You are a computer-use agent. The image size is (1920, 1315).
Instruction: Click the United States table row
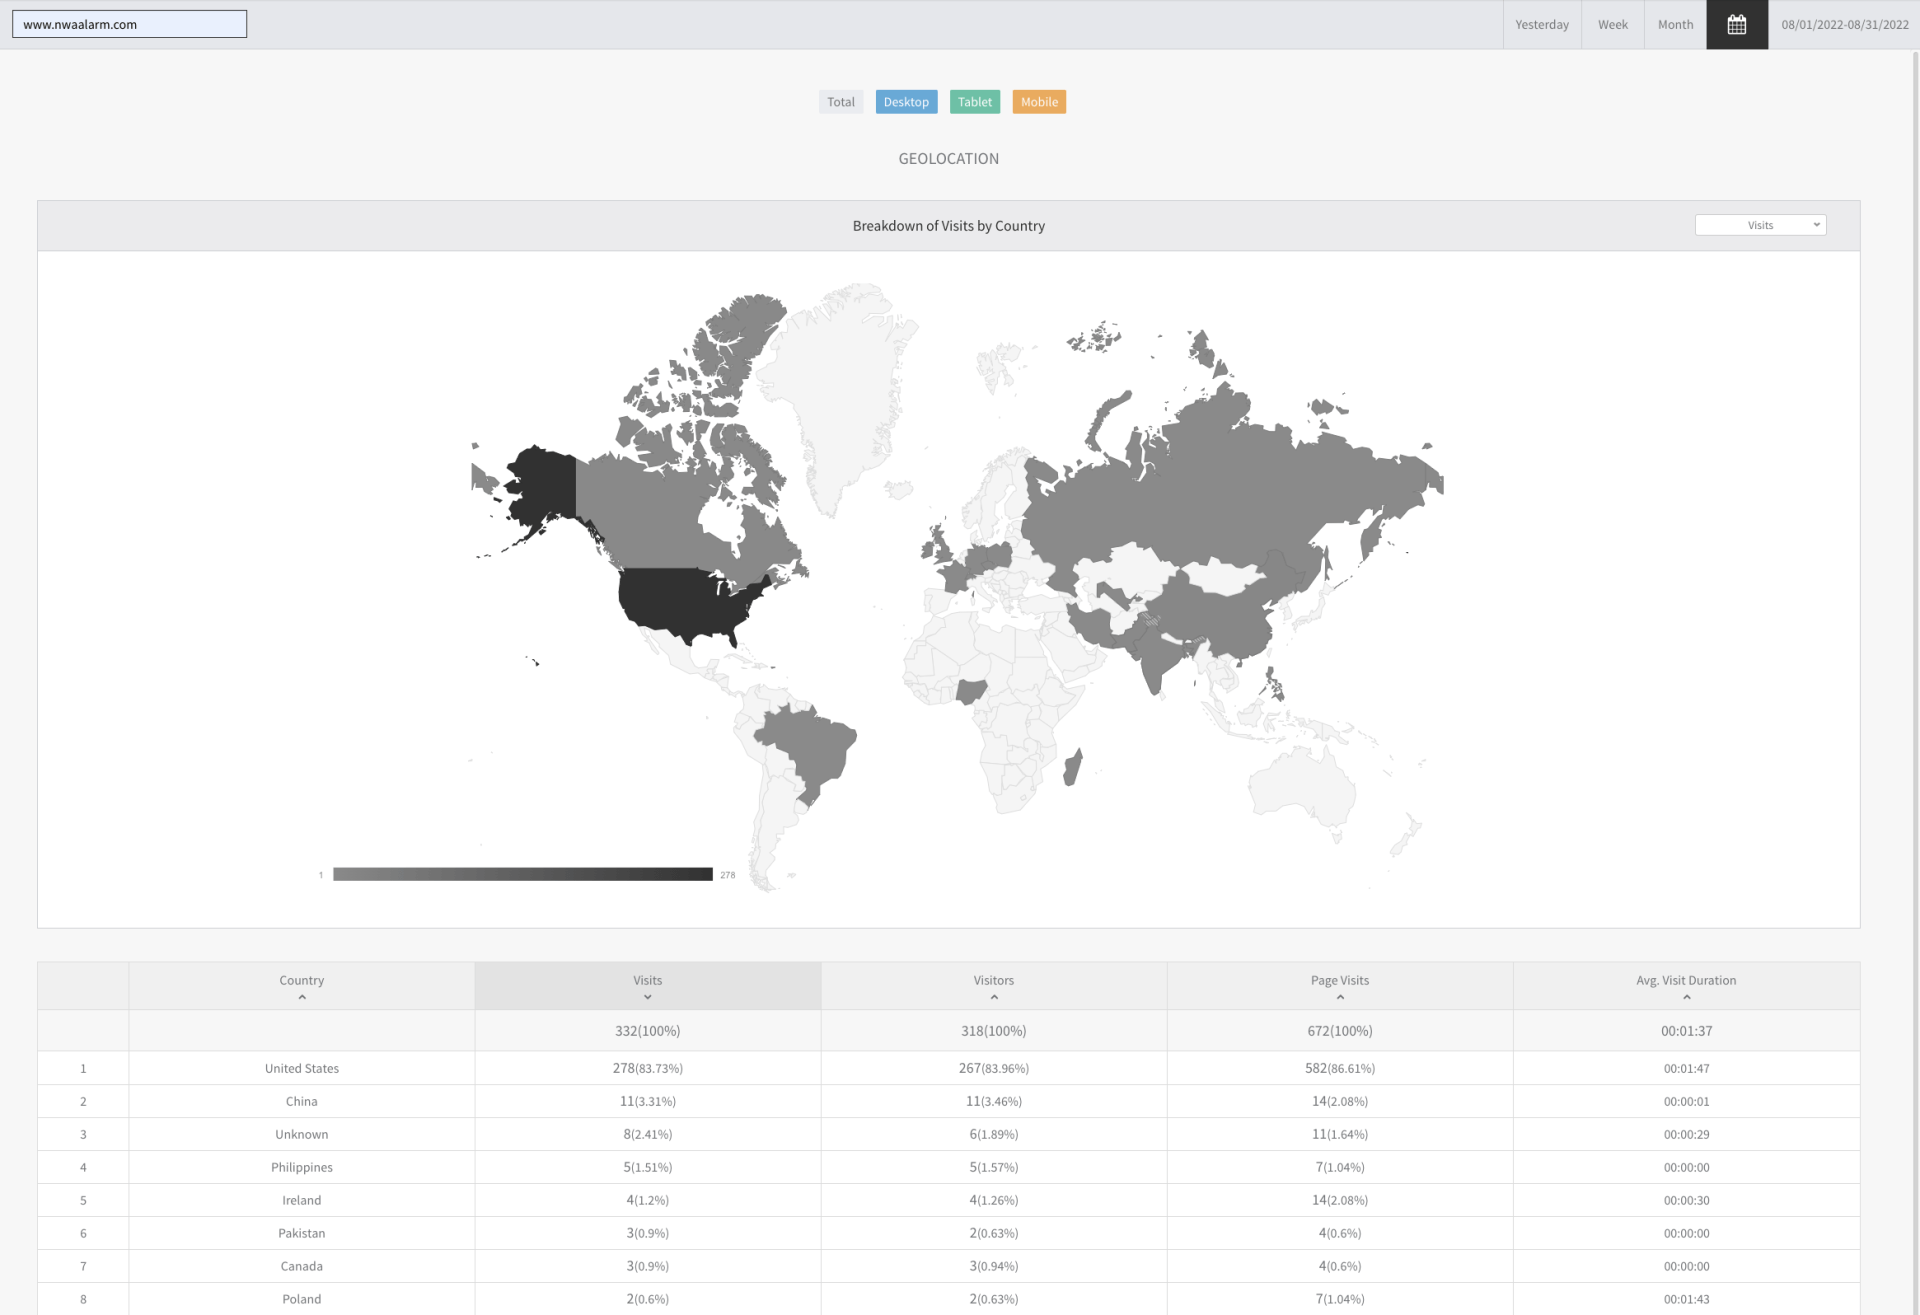[301, 1068]
